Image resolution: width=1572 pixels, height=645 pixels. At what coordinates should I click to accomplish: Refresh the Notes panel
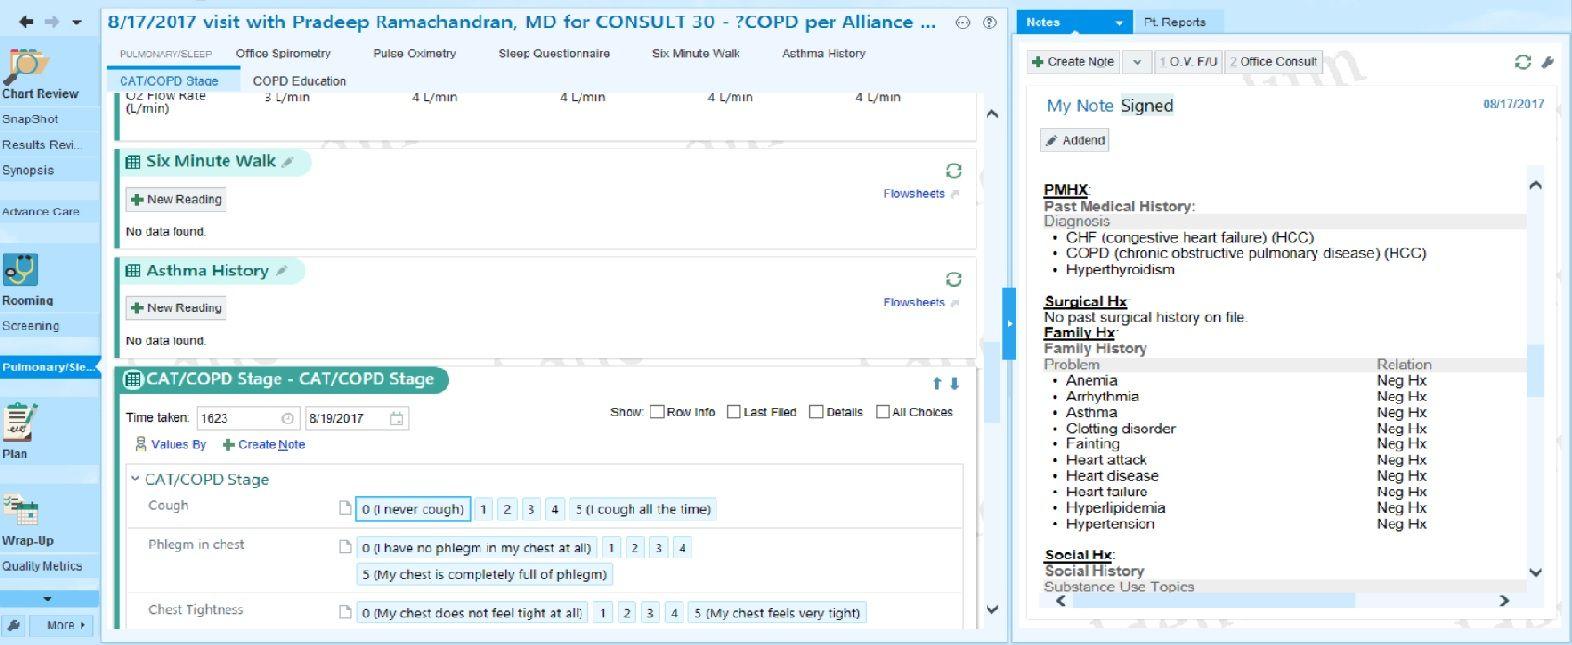click(1522, 62)
